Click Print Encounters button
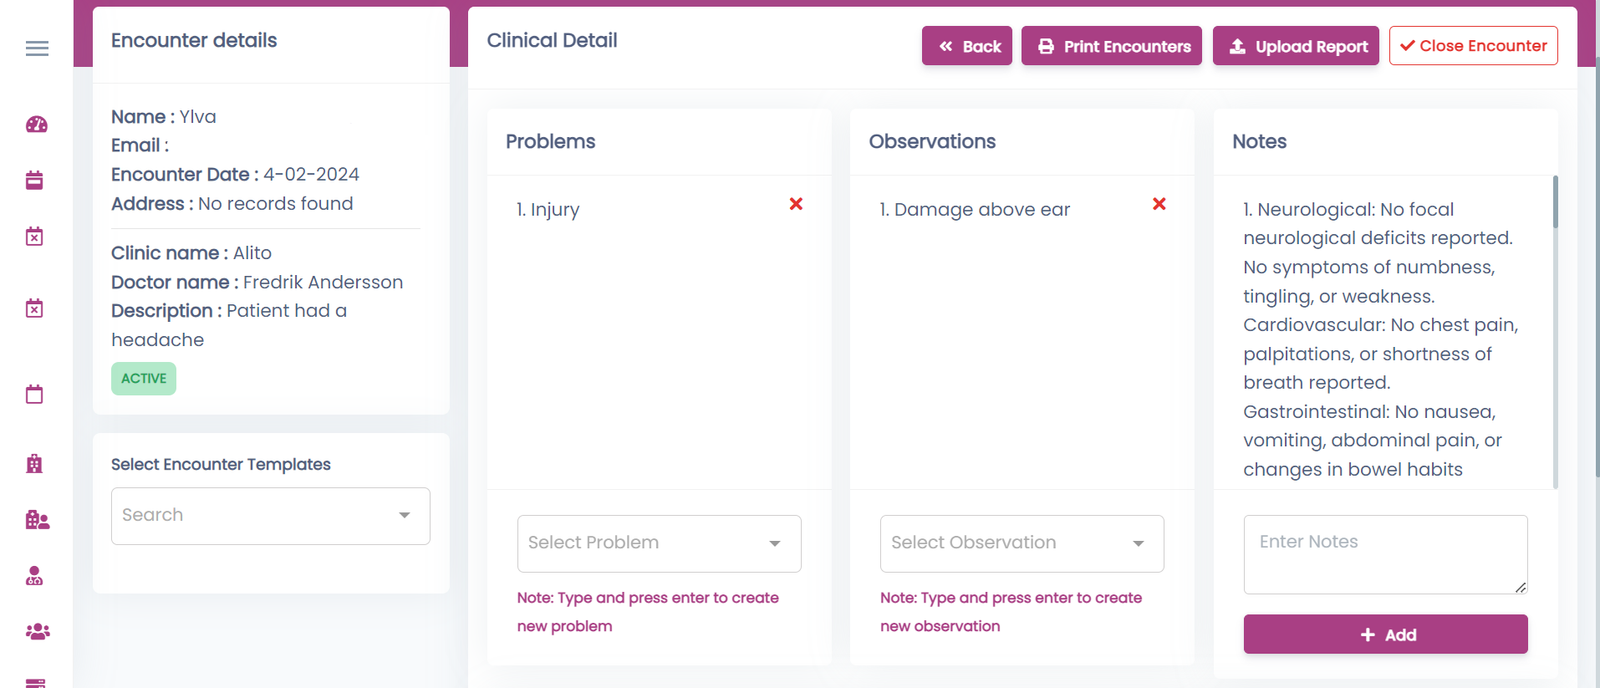1600x688 pixels. tap(1112, 46)
